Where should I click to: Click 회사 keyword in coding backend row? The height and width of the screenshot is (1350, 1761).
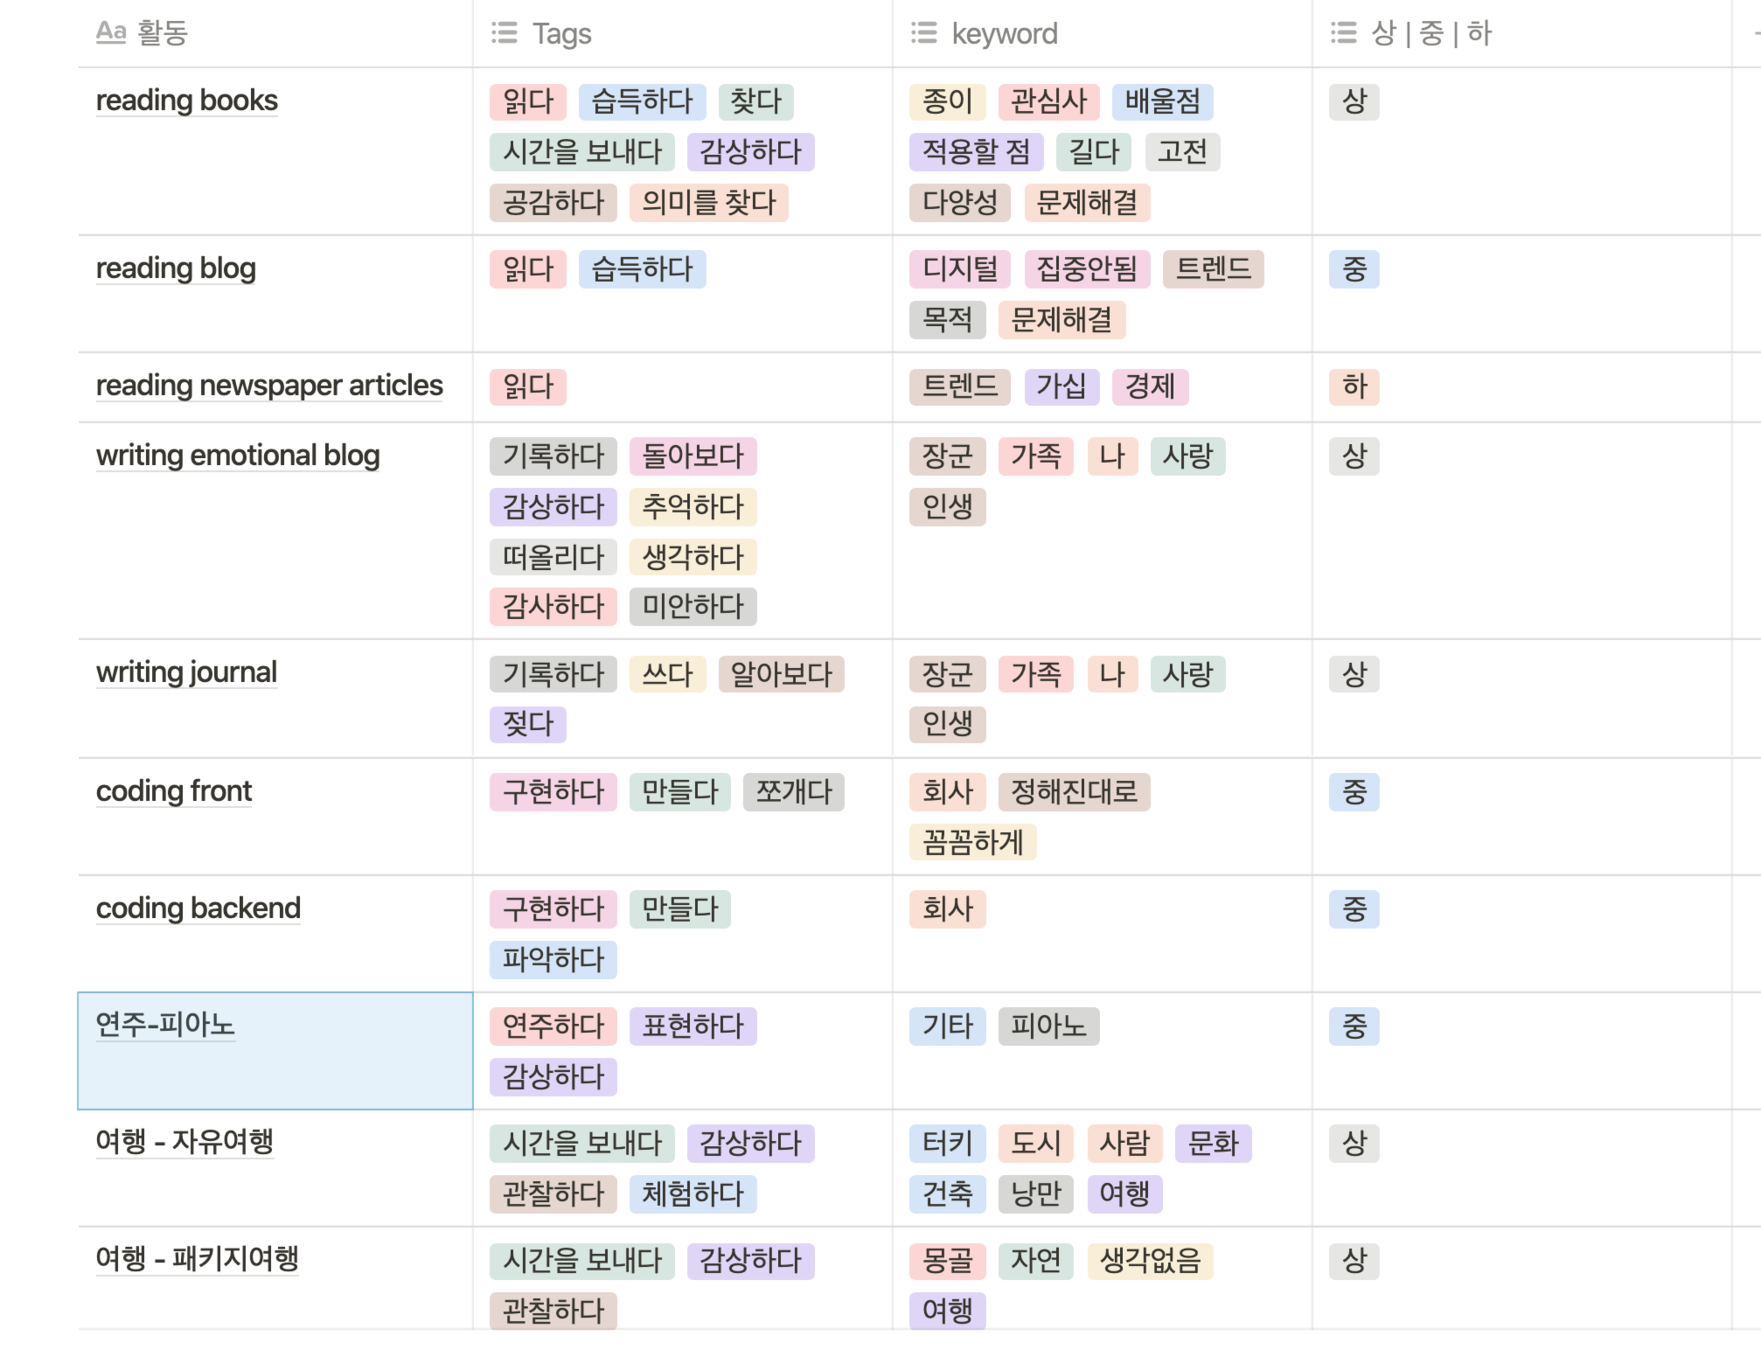[x=947, y=909]
